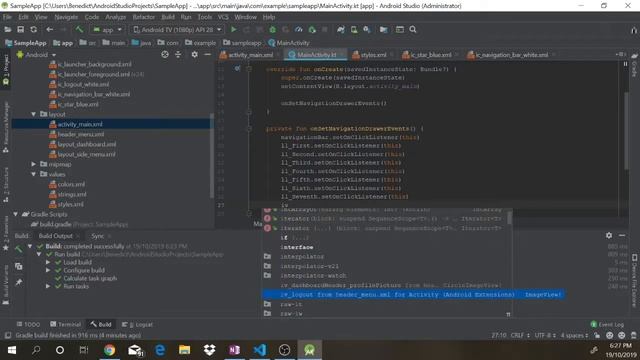Minimize the Build panel with minus icon

click(x=622, y=236)
